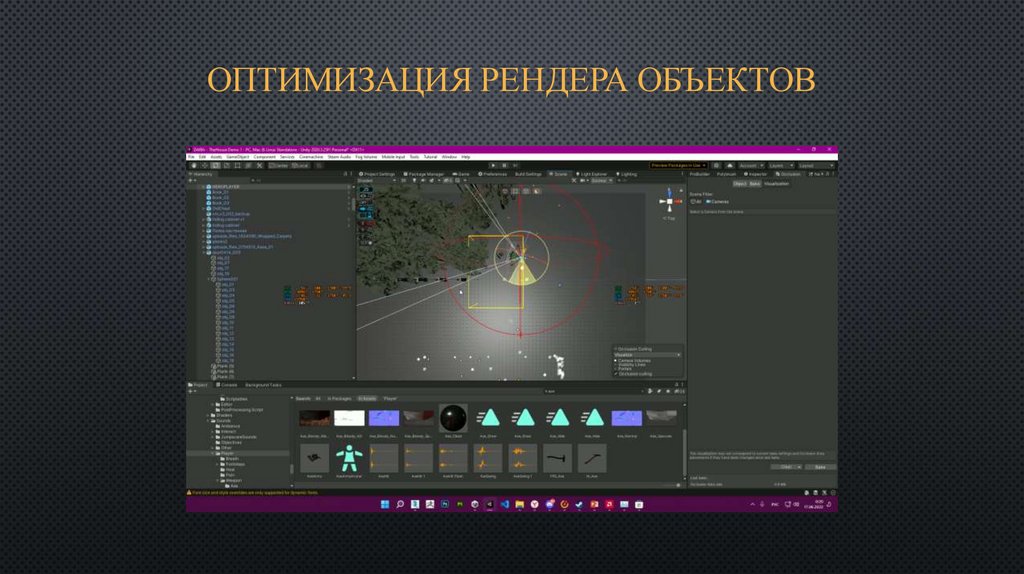Screen dimensions: 1024x574
Task: Open Shaded draw mode dropdown
Action: (377, 180)
